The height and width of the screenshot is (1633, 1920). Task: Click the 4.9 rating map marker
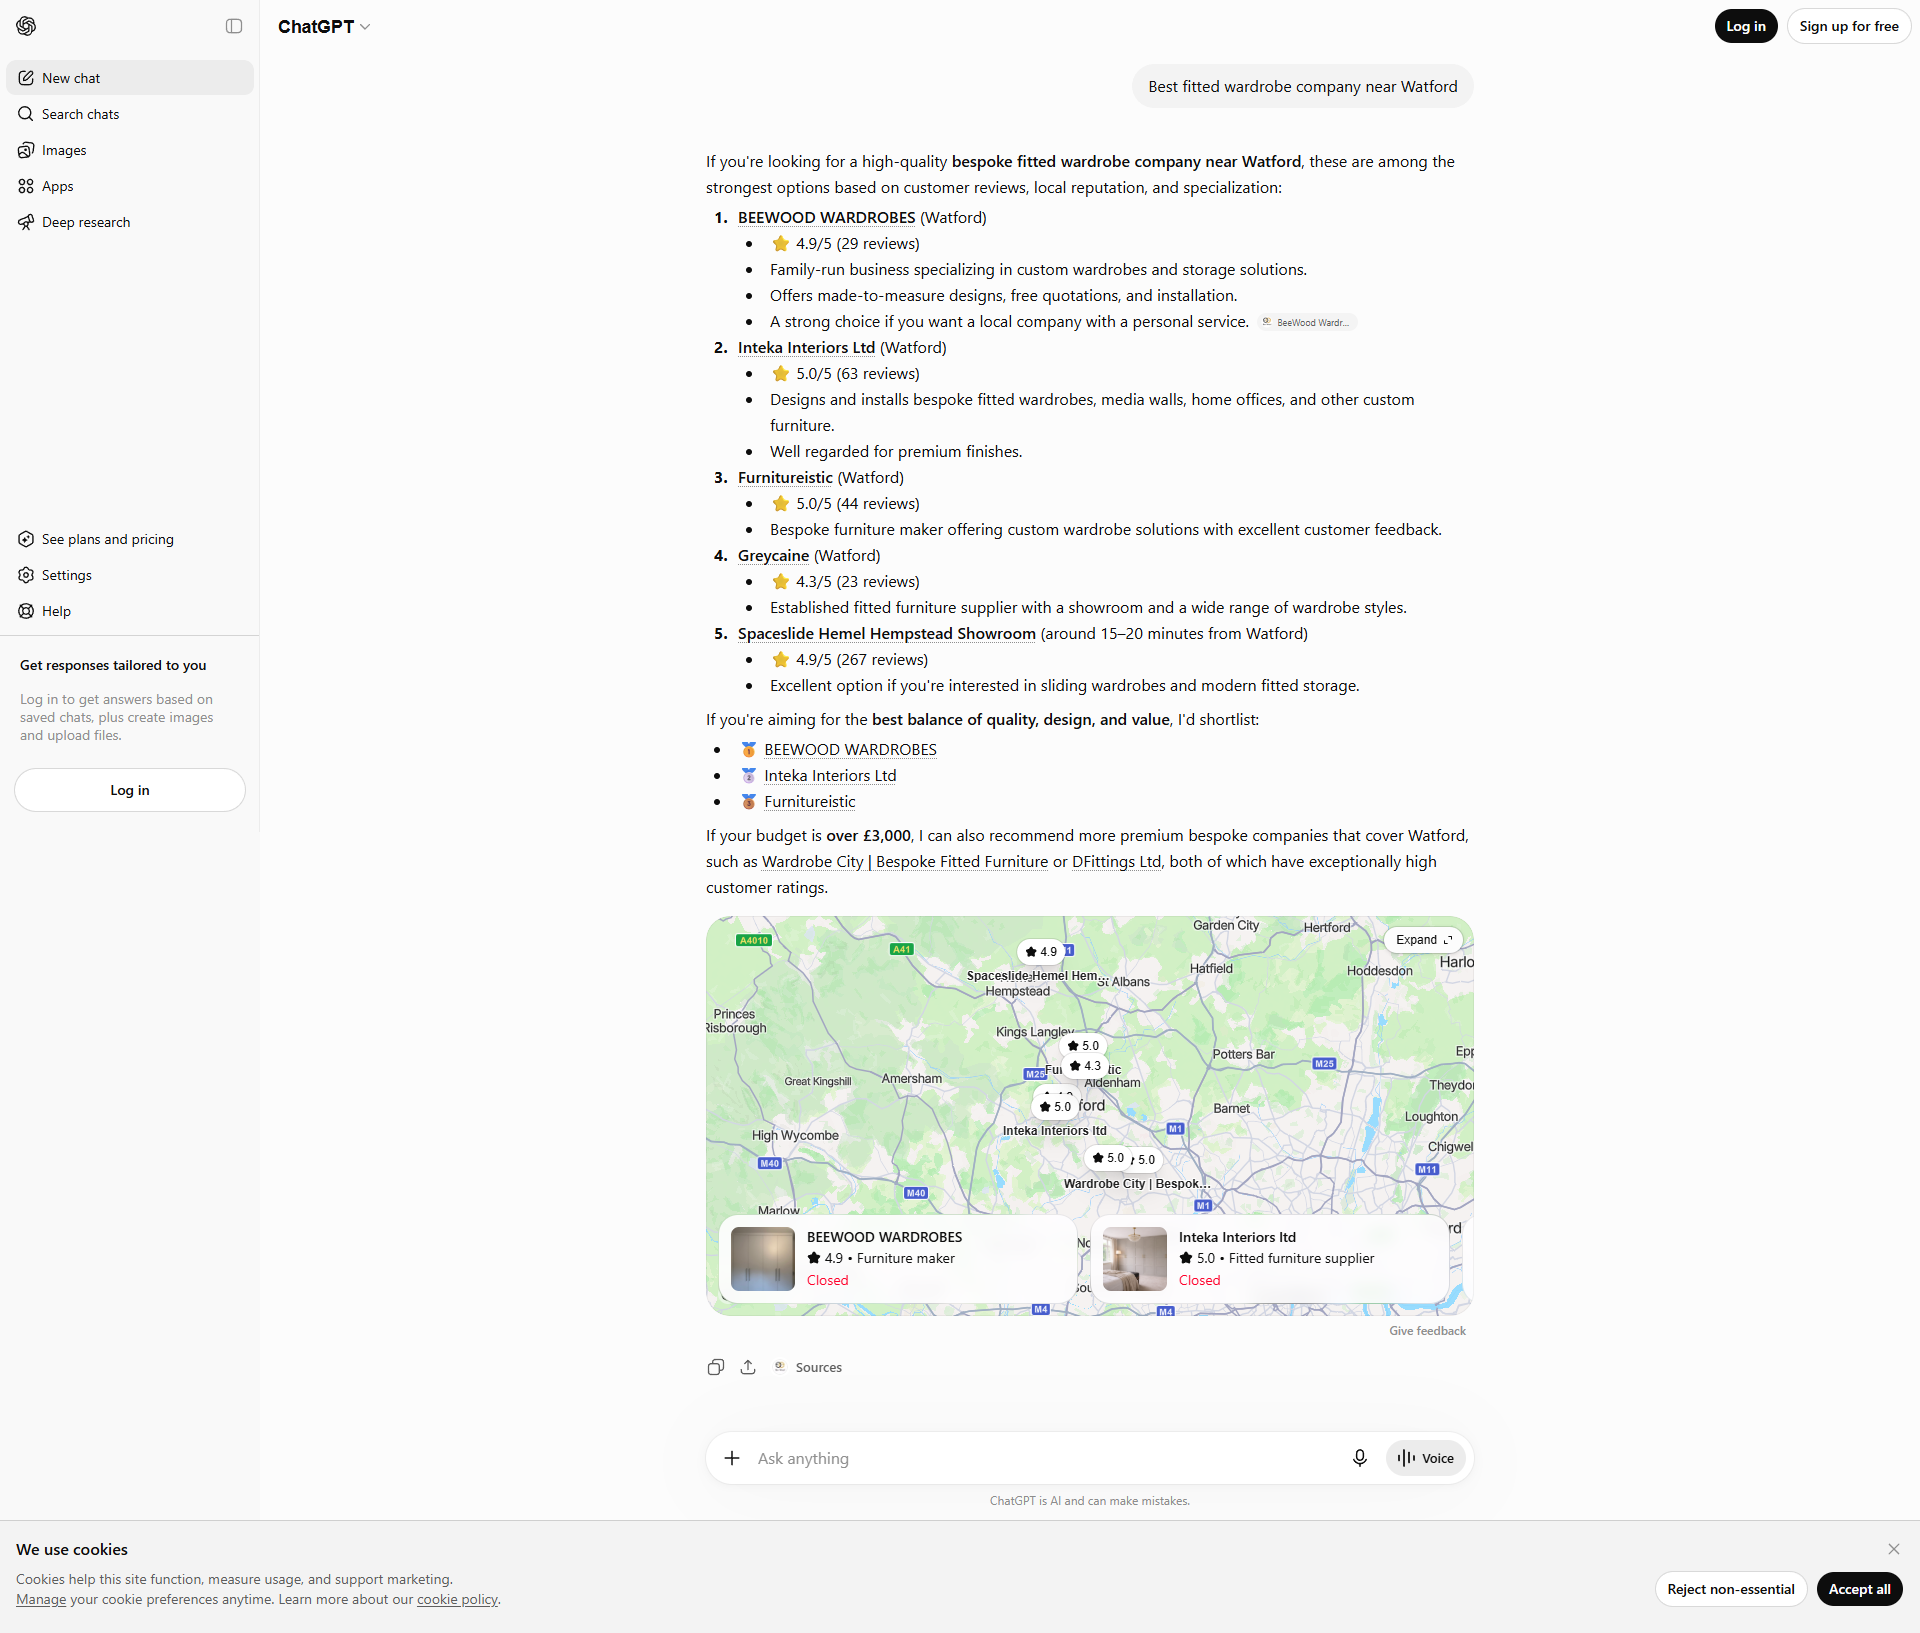coord(1041,952)
